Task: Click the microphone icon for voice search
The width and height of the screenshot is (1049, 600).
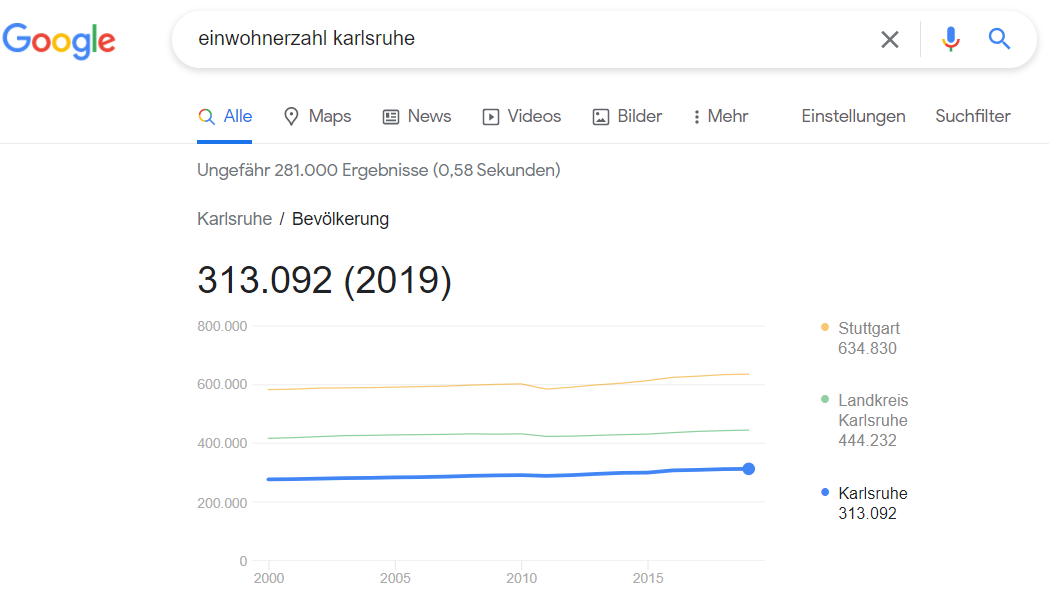Action: point(949,39)
